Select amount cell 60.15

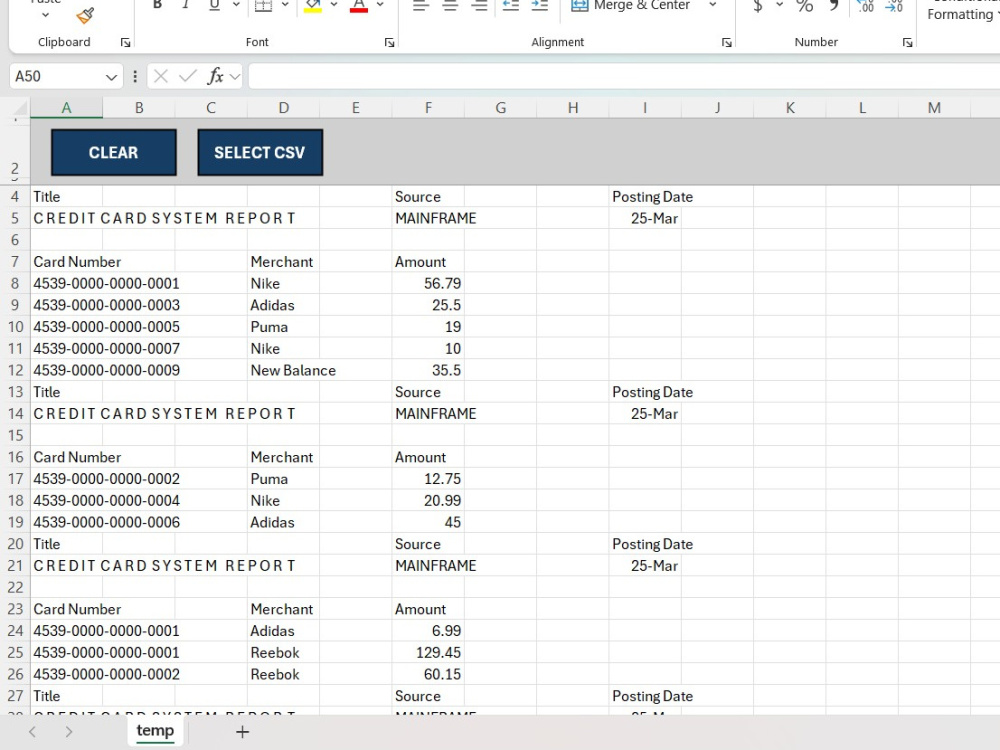pyautogui.click(x=428, y=674)
